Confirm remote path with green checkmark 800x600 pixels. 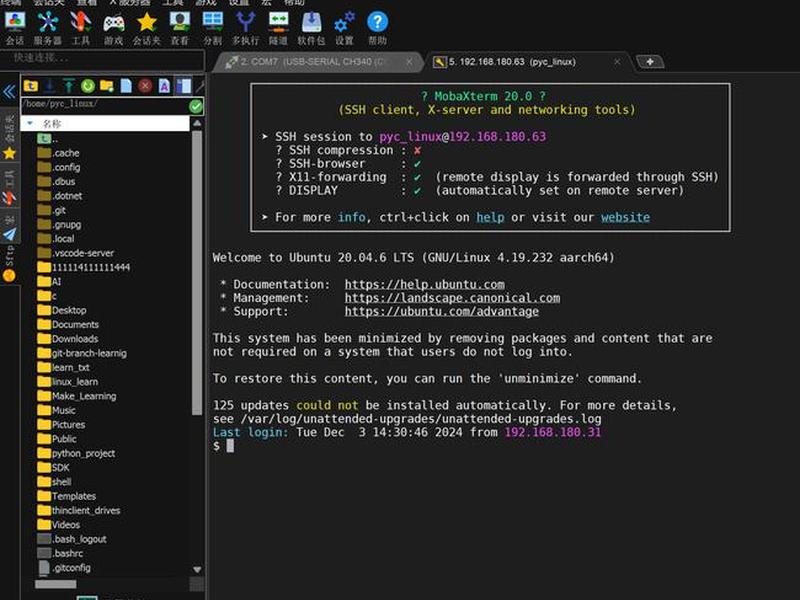click(x=196, y=106)
